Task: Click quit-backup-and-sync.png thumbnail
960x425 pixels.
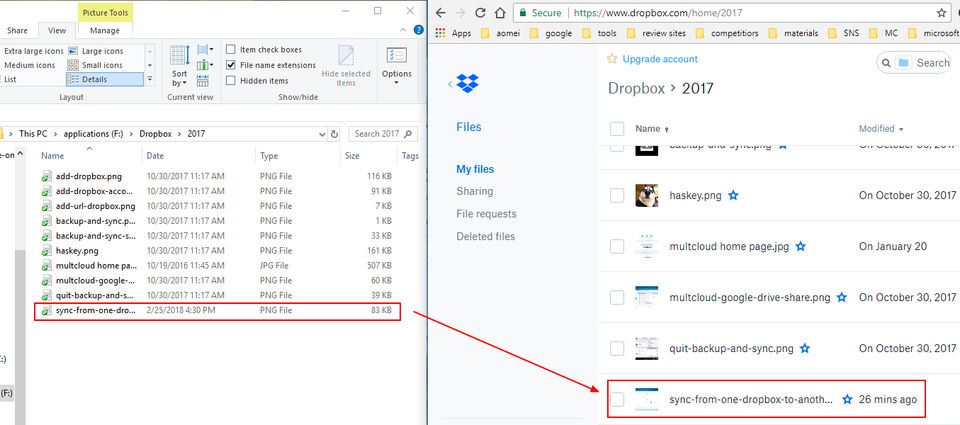Action: (x=647, y=348)
